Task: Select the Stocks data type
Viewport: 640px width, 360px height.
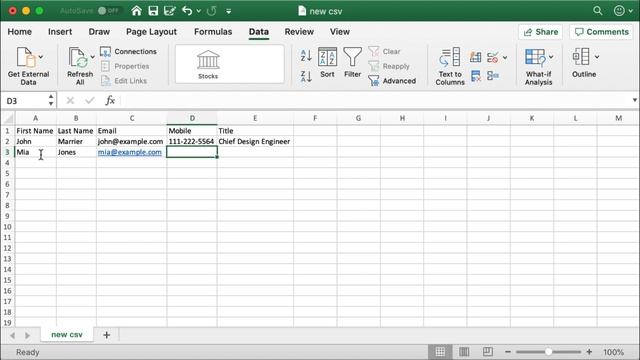Action: tap(208, 64)
